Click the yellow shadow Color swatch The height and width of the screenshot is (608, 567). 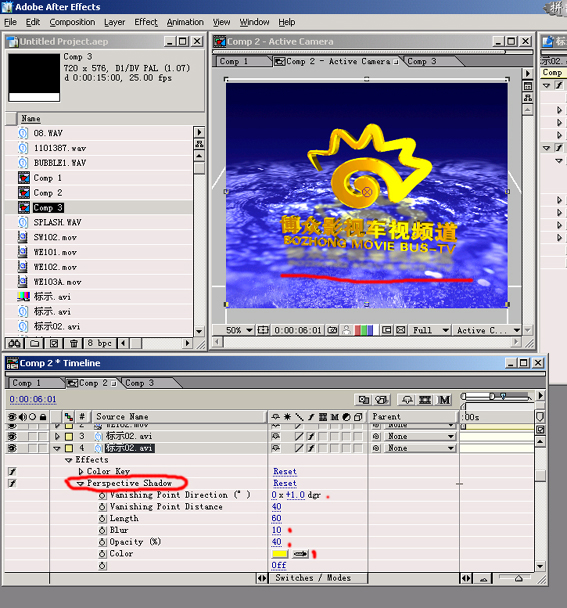280,554
